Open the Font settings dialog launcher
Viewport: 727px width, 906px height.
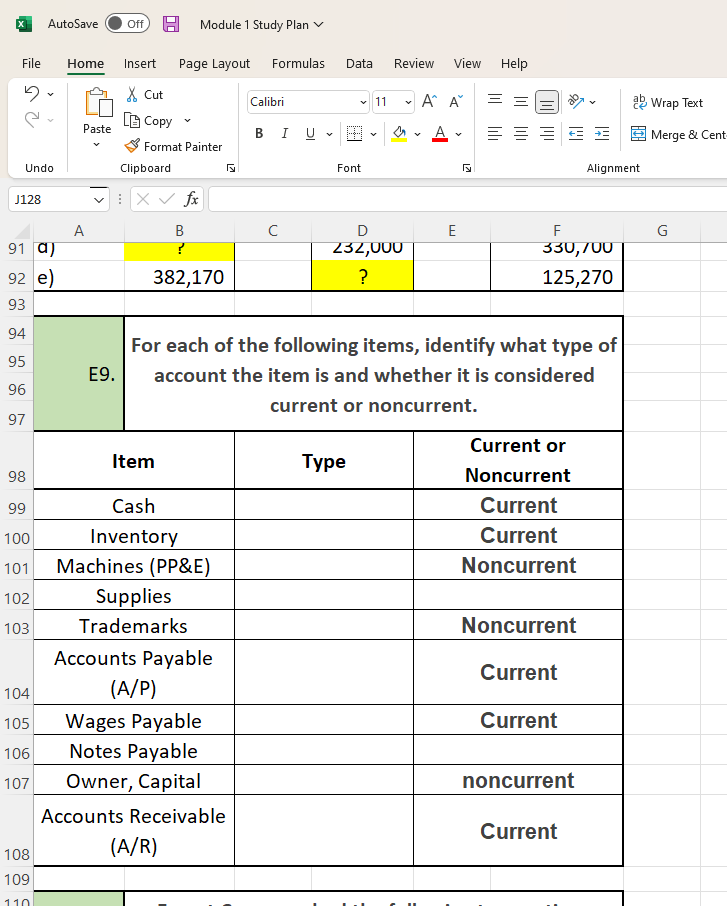[x=467, y=168]
